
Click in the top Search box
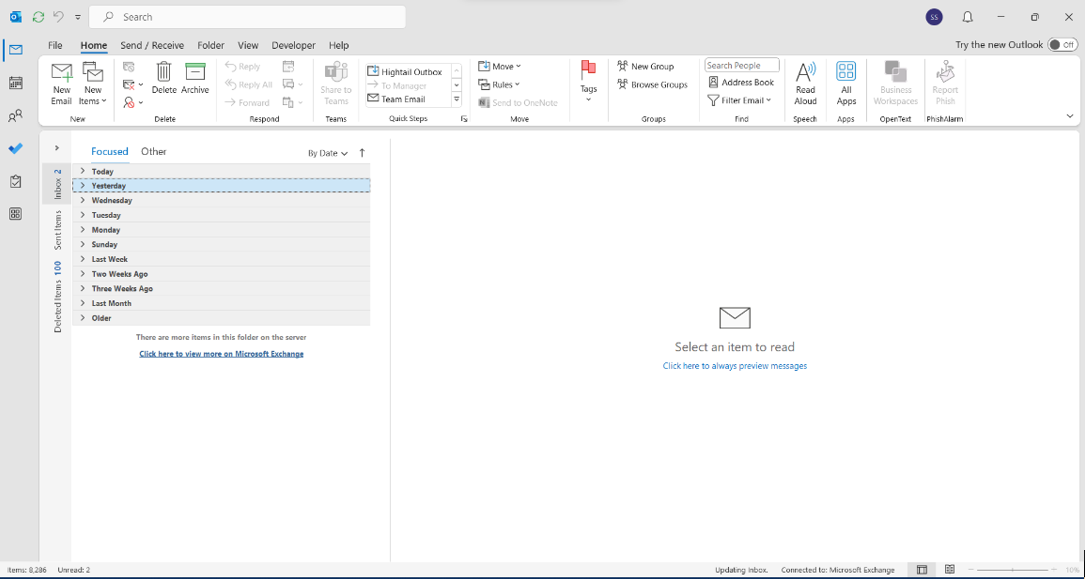coord(247,17)
